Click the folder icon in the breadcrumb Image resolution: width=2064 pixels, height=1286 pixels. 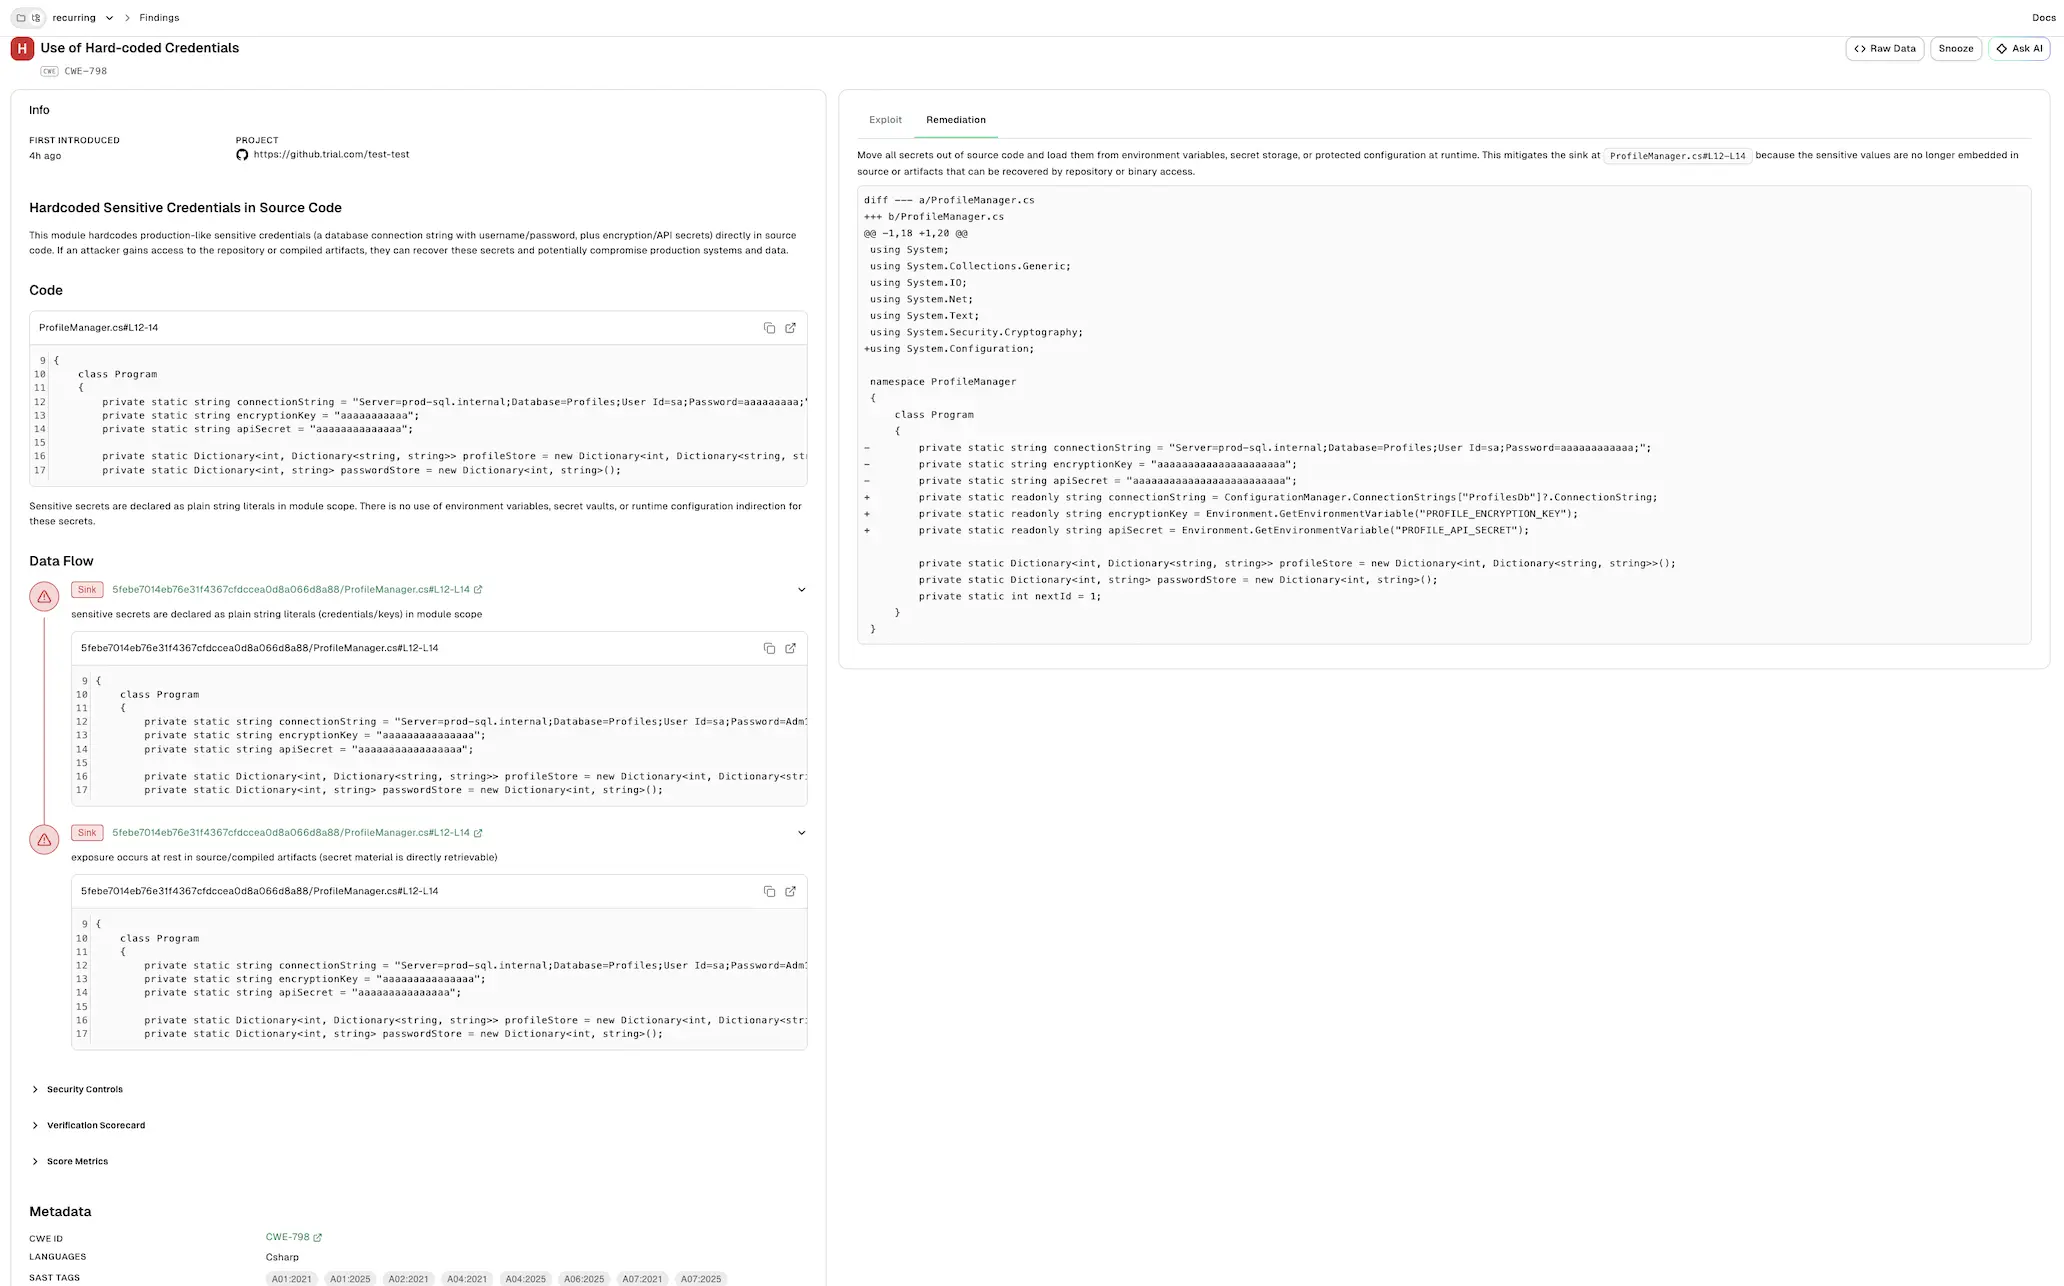[21, 18]
